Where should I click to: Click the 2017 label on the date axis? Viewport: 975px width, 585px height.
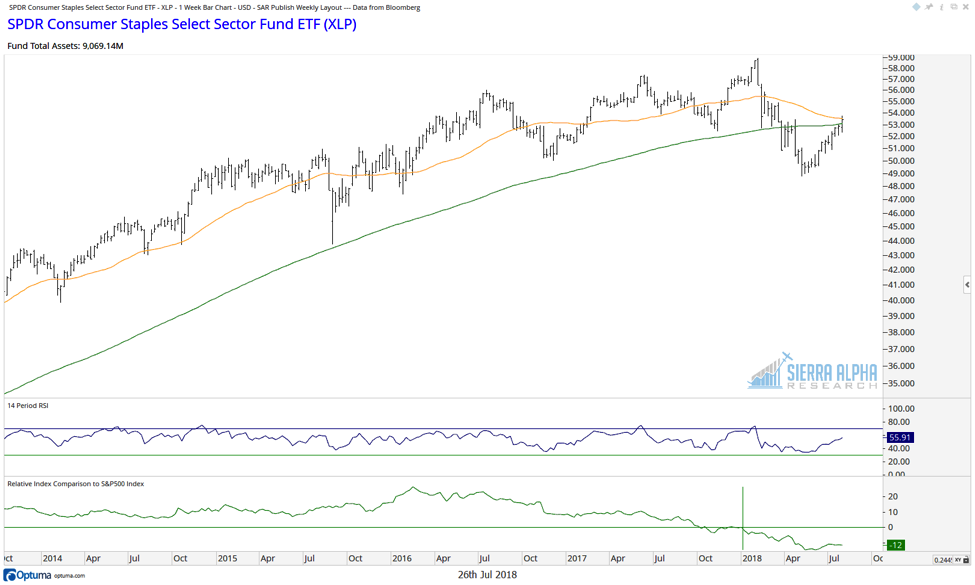tap(576, 558)
